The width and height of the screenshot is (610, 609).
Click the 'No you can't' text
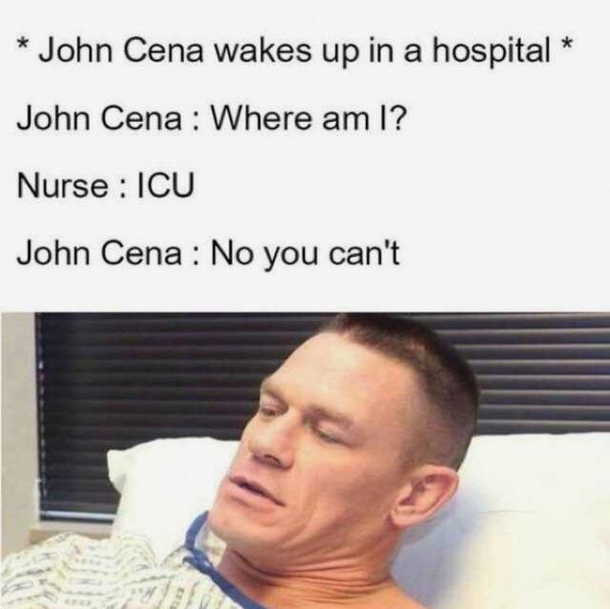305,254
